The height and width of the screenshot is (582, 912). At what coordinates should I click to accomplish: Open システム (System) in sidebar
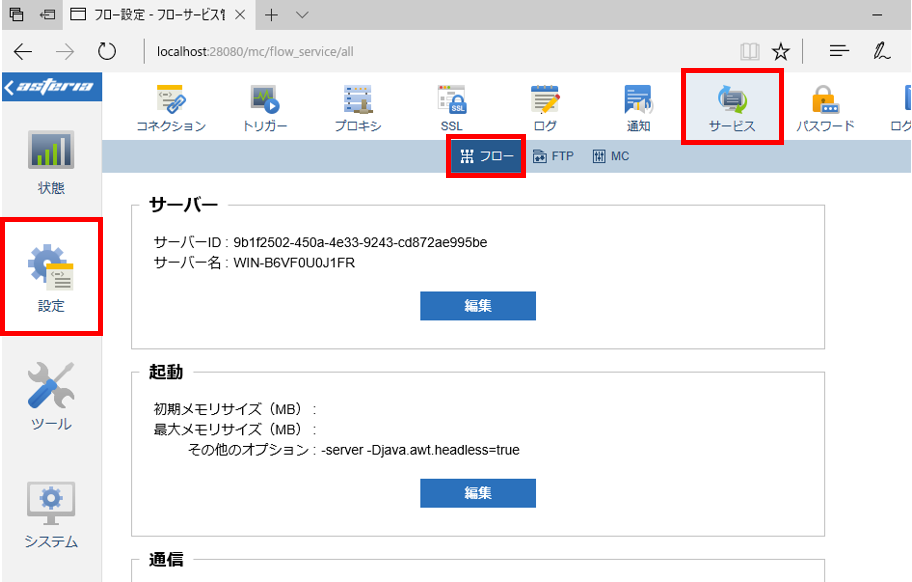pyautogui.click(x=51, y=515)
